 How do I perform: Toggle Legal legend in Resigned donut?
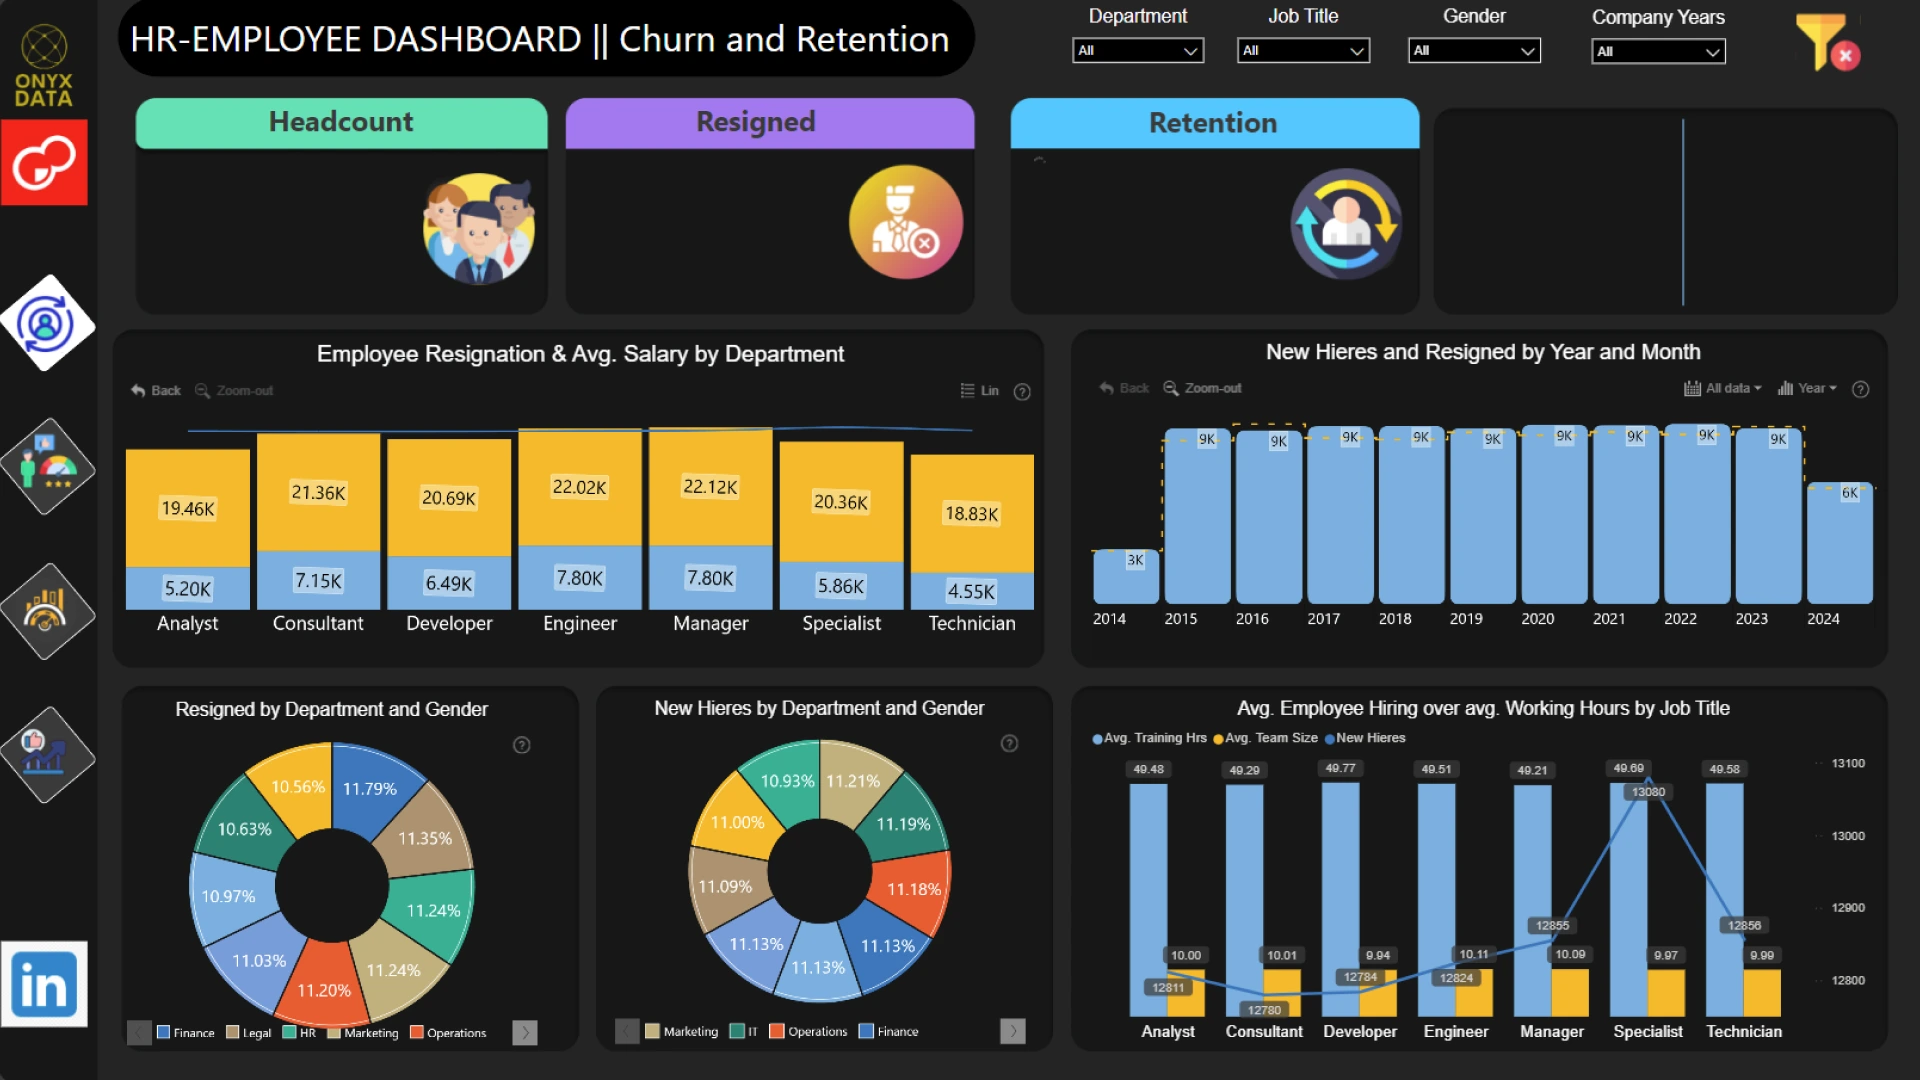[x=249, y=1033]
